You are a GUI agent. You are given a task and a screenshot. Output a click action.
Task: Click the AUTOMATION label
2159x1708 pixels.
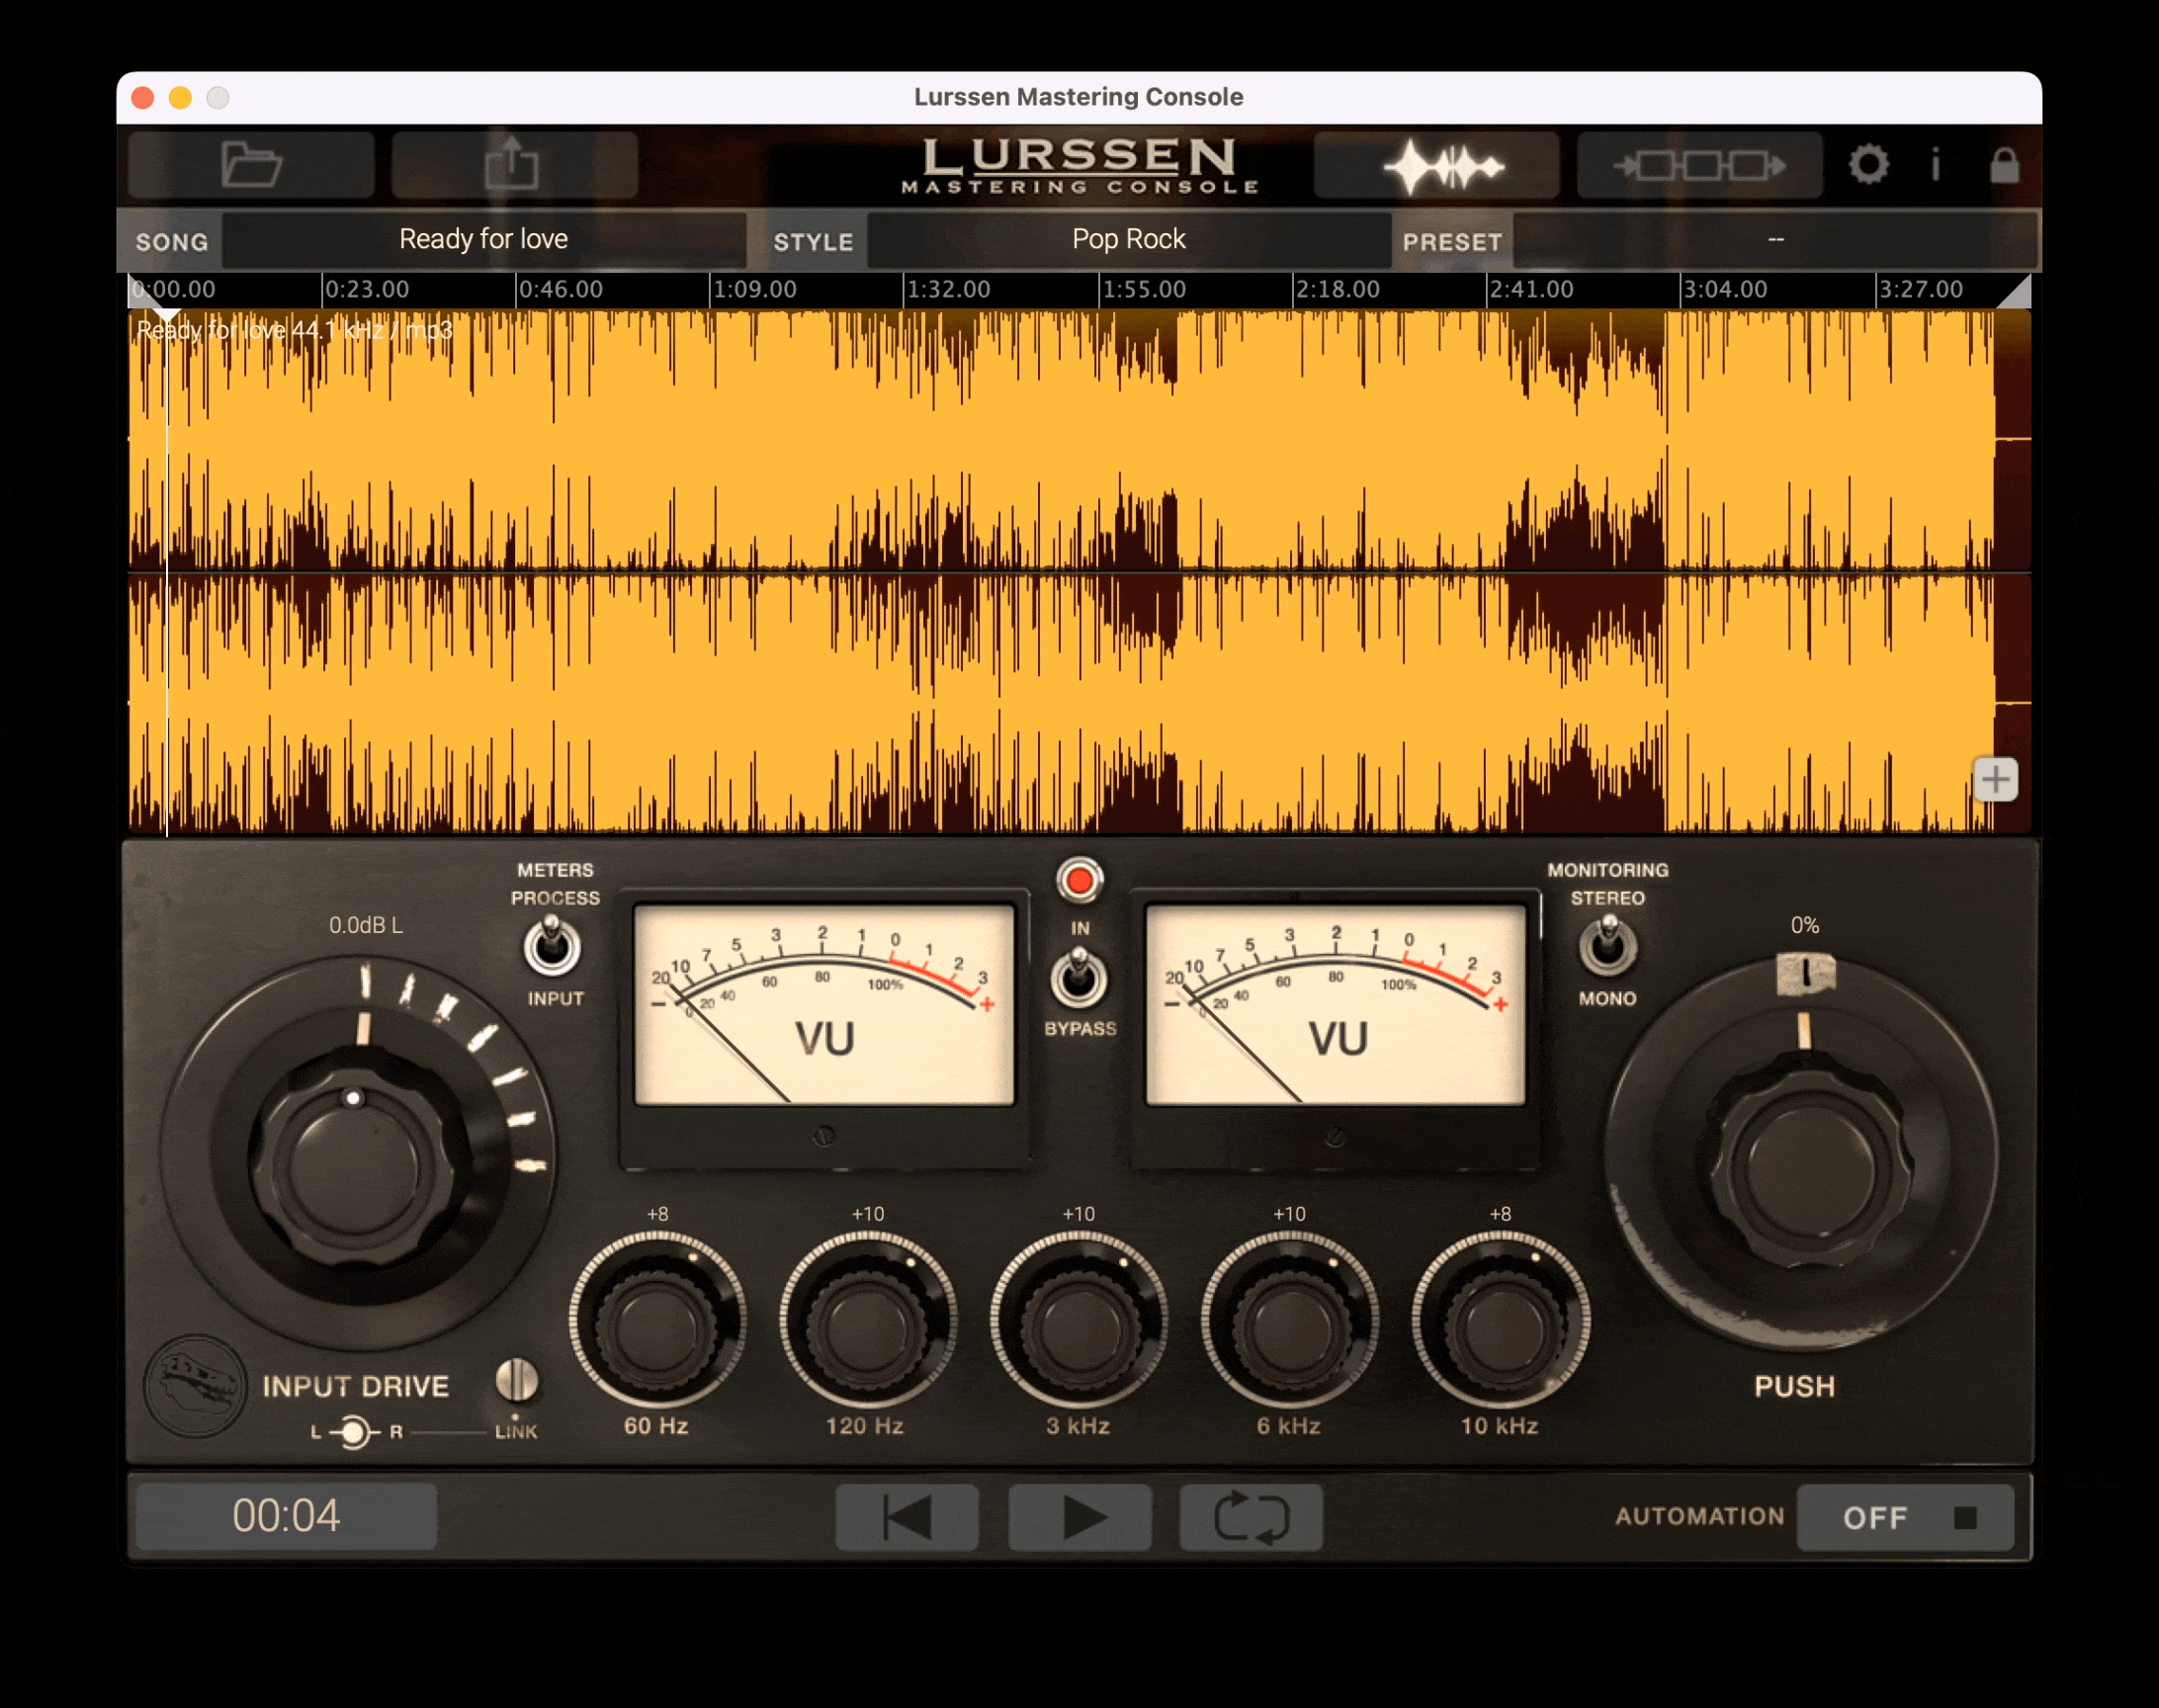(1699, 1517)
